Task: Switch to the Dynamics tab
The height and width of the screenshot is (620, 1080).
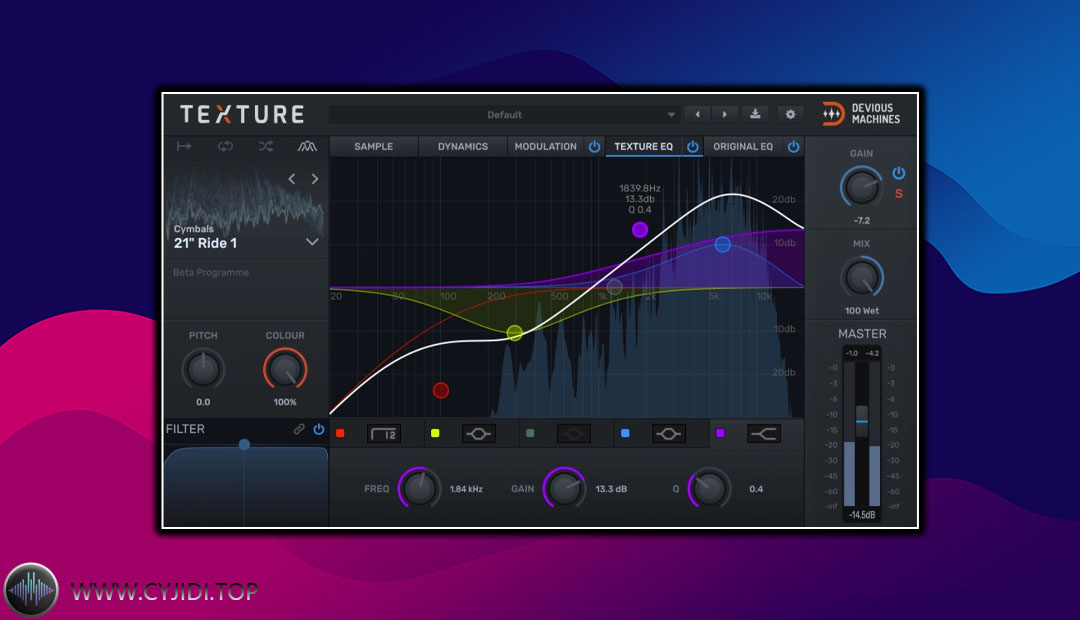Action: coord(463,147)
